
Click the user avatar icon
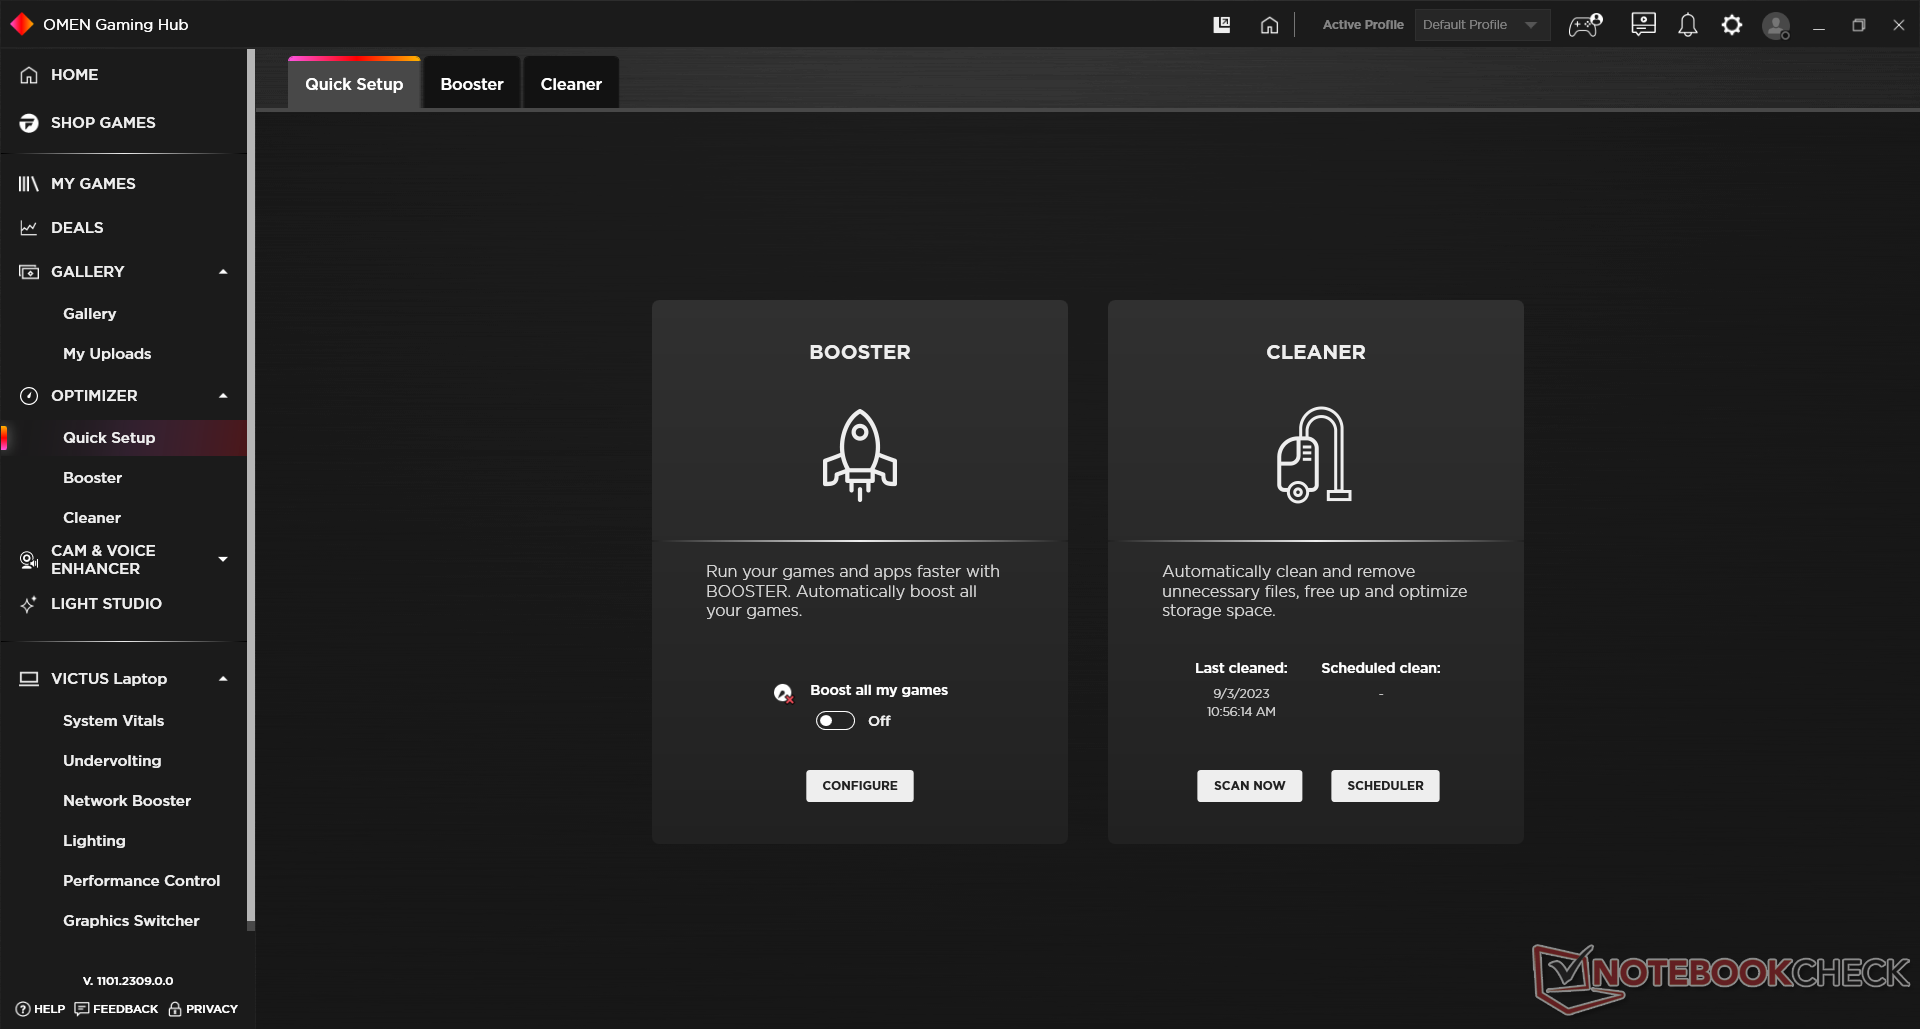coord(1776,26)
